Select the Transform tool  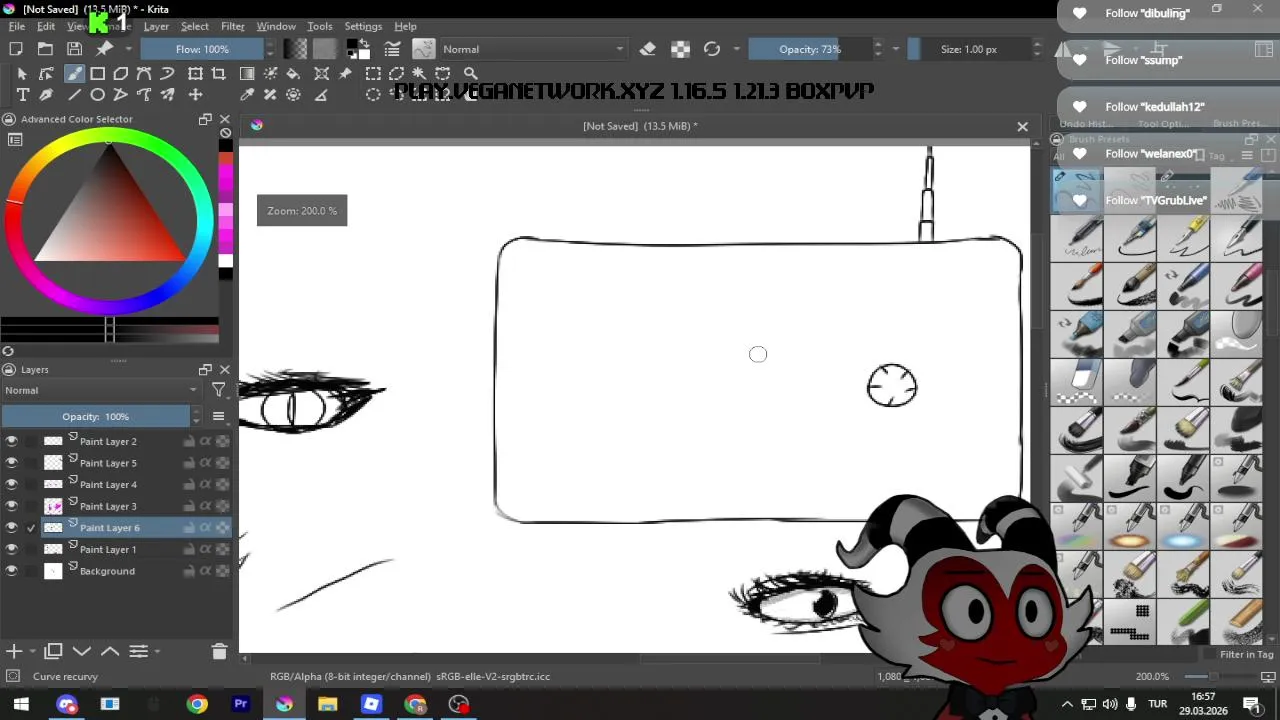(x=195, y=73)
